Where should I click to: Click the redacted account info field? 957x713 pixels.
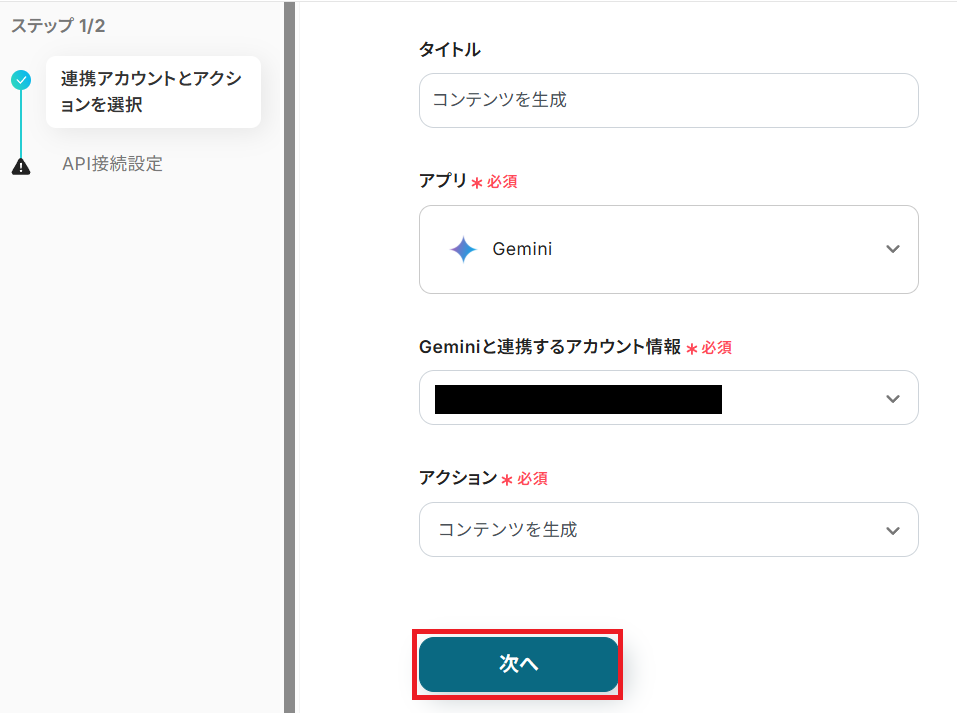coord(578,398)
